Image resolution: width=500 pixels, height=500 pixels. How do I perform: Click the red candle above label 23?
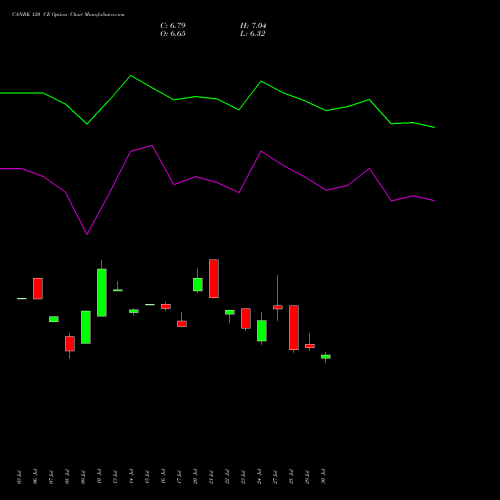[x=246, y=318]
